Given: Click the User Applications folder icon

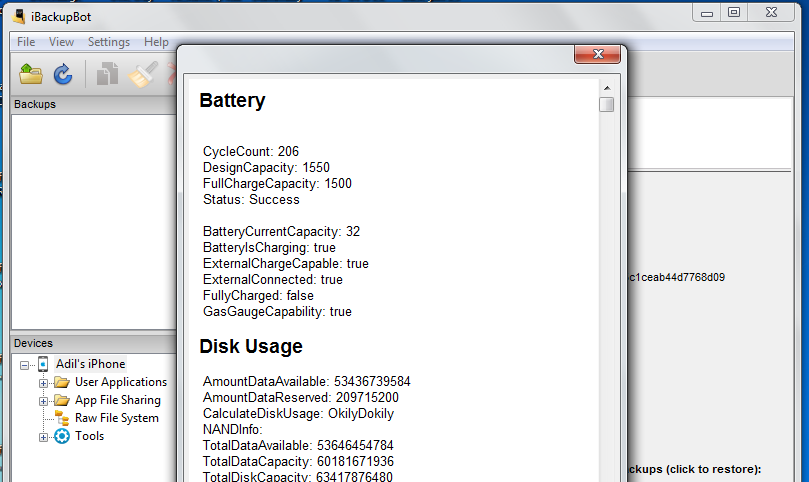Looking at the screenshot, I should click(x=62, y=382).
